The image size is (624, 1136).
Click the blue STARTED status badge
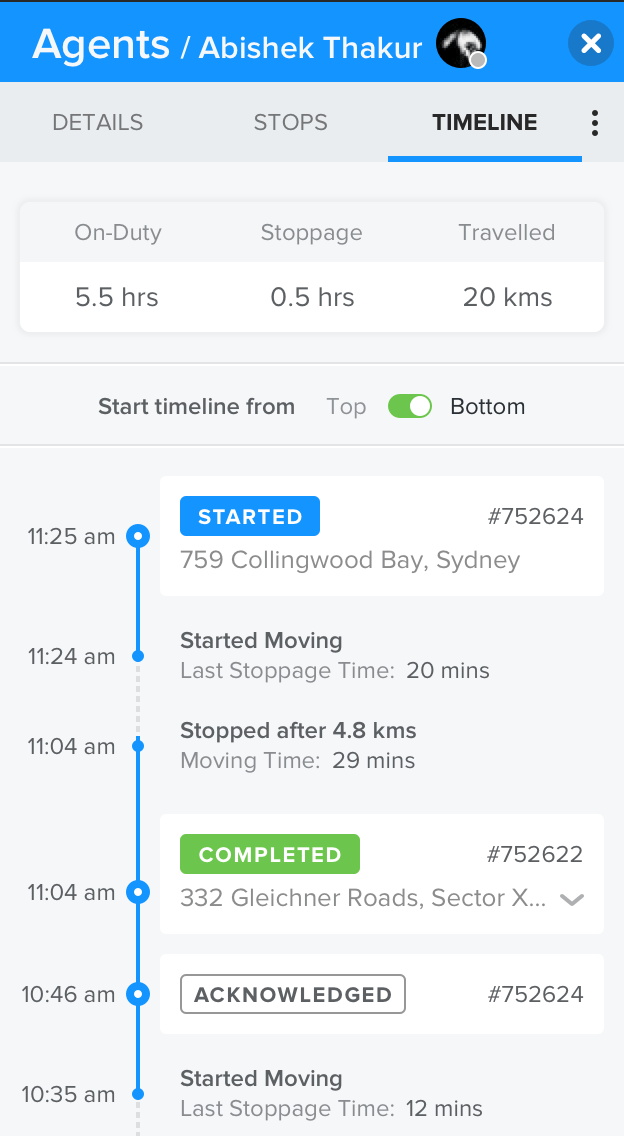pos(250,516)
